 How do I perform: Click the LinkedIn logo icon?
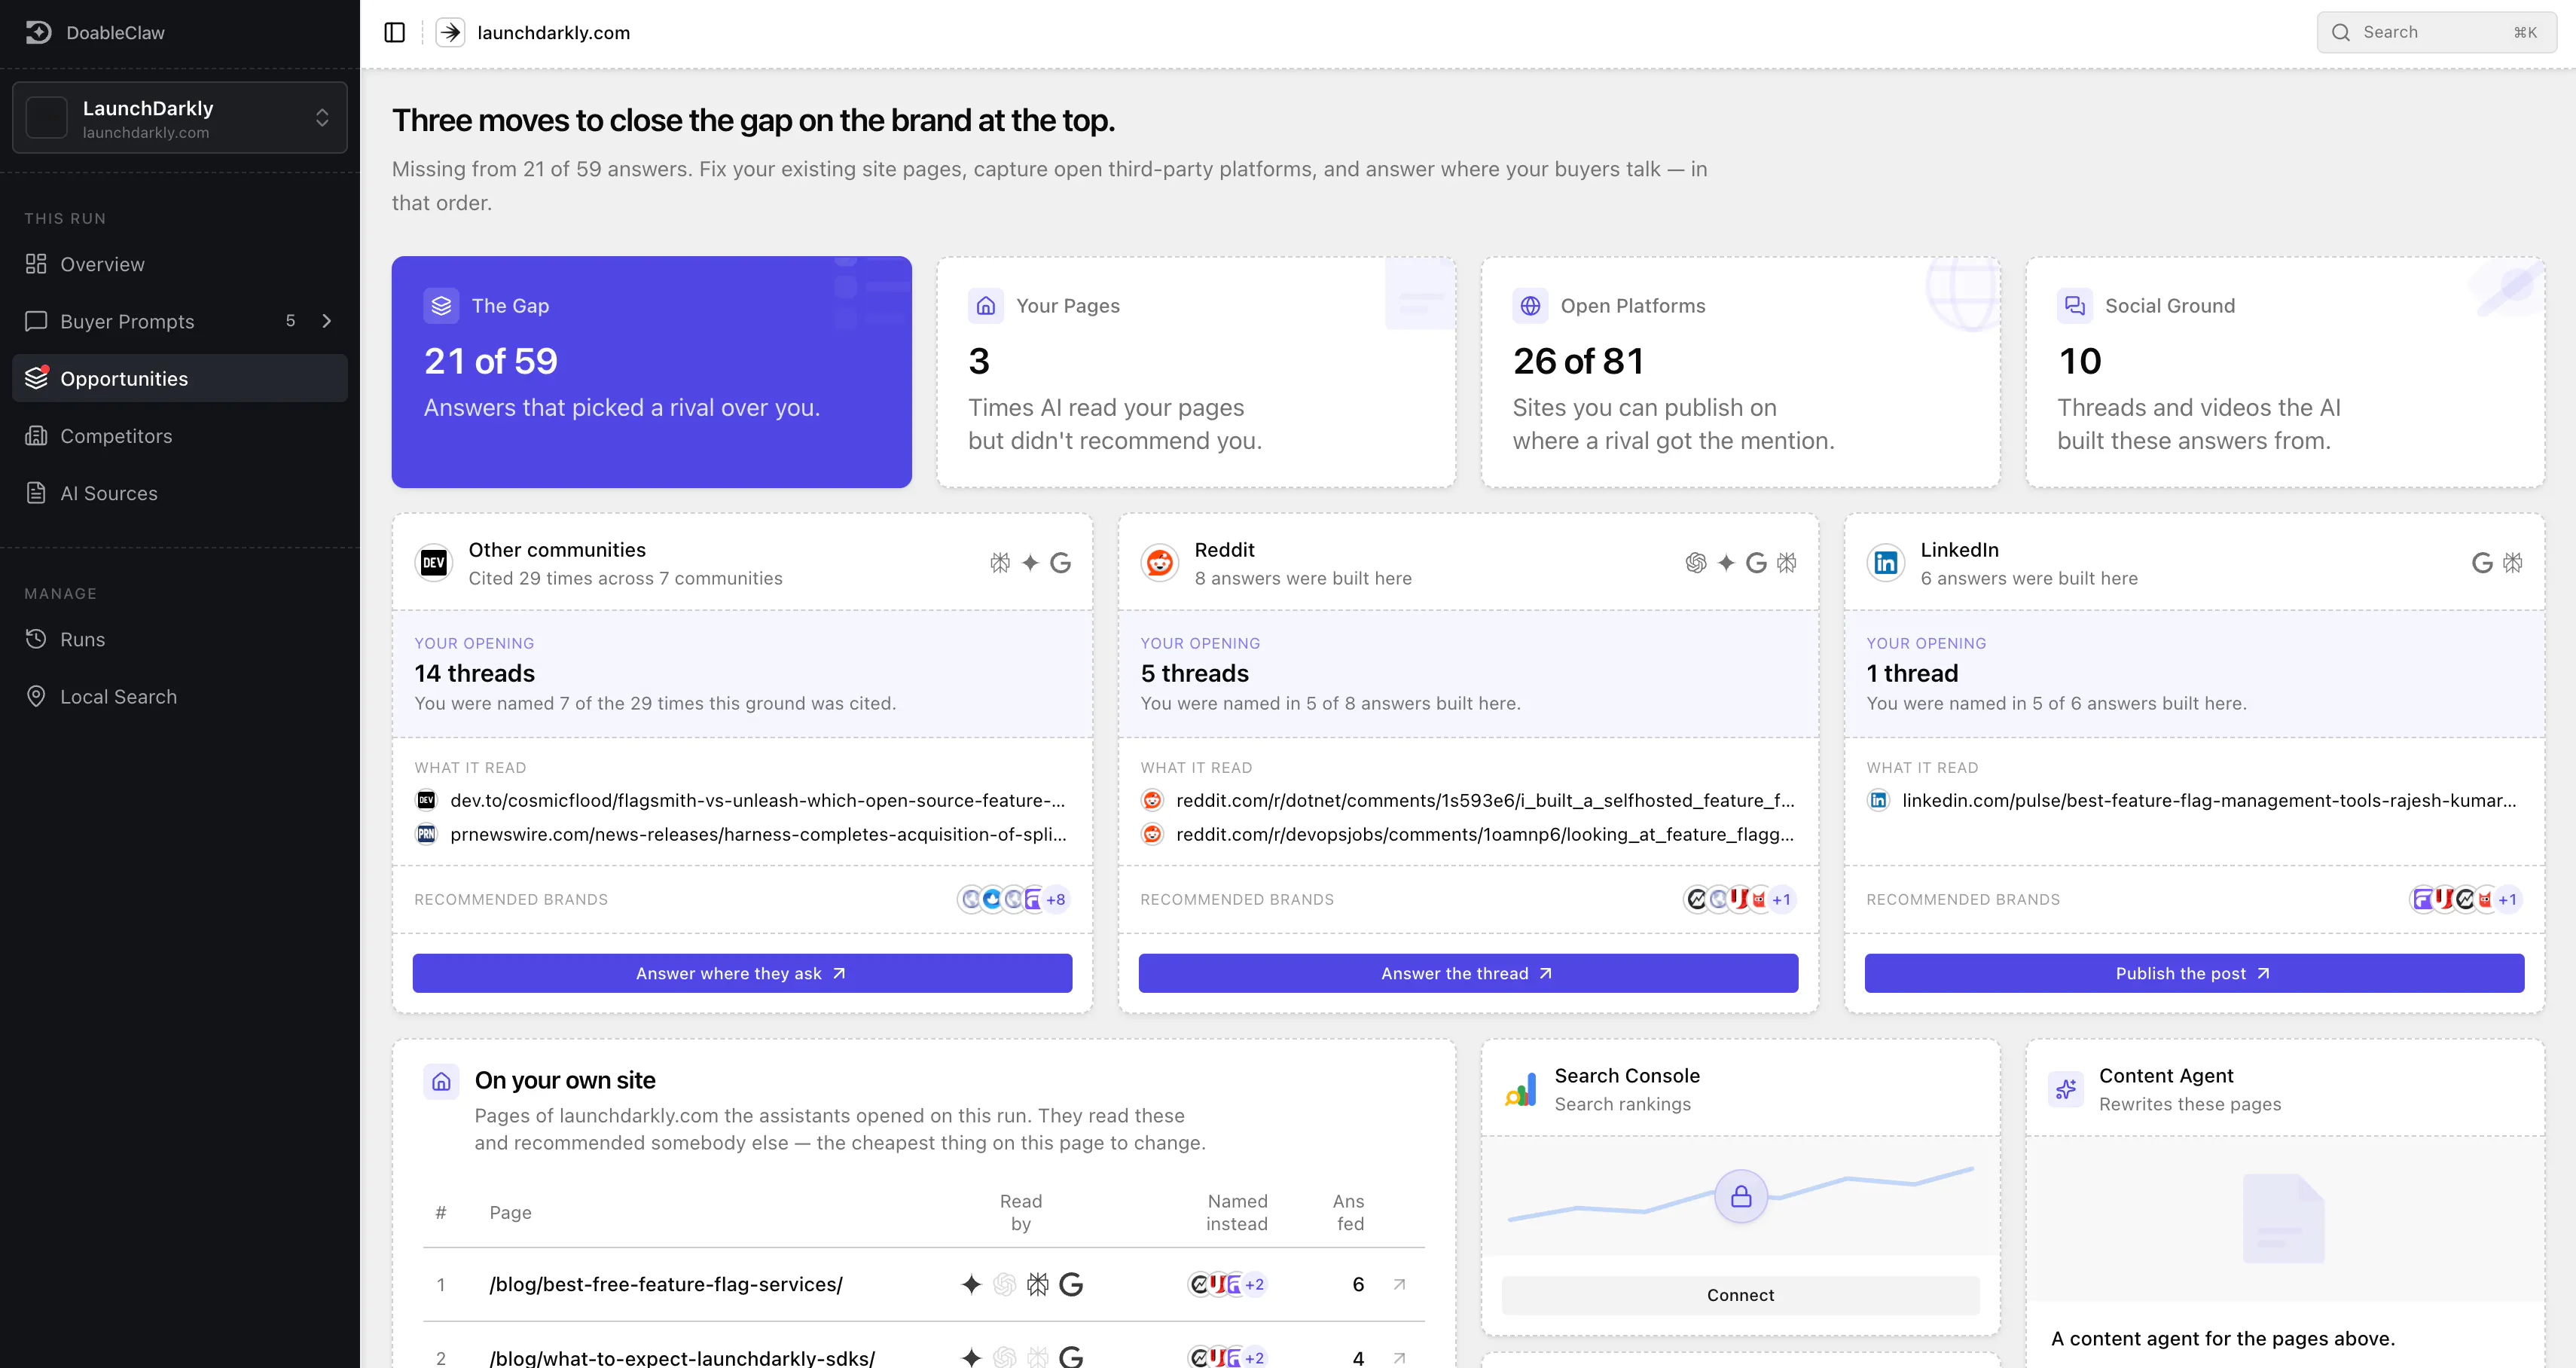click(1886, 563)
